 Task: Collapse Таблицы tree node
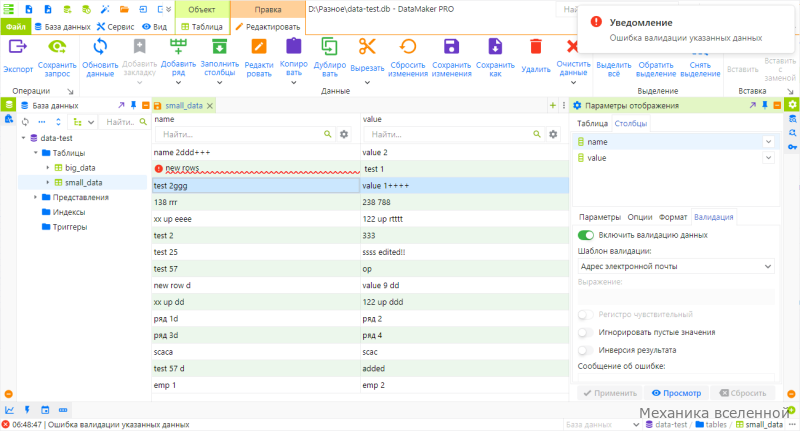click(36, 153)
